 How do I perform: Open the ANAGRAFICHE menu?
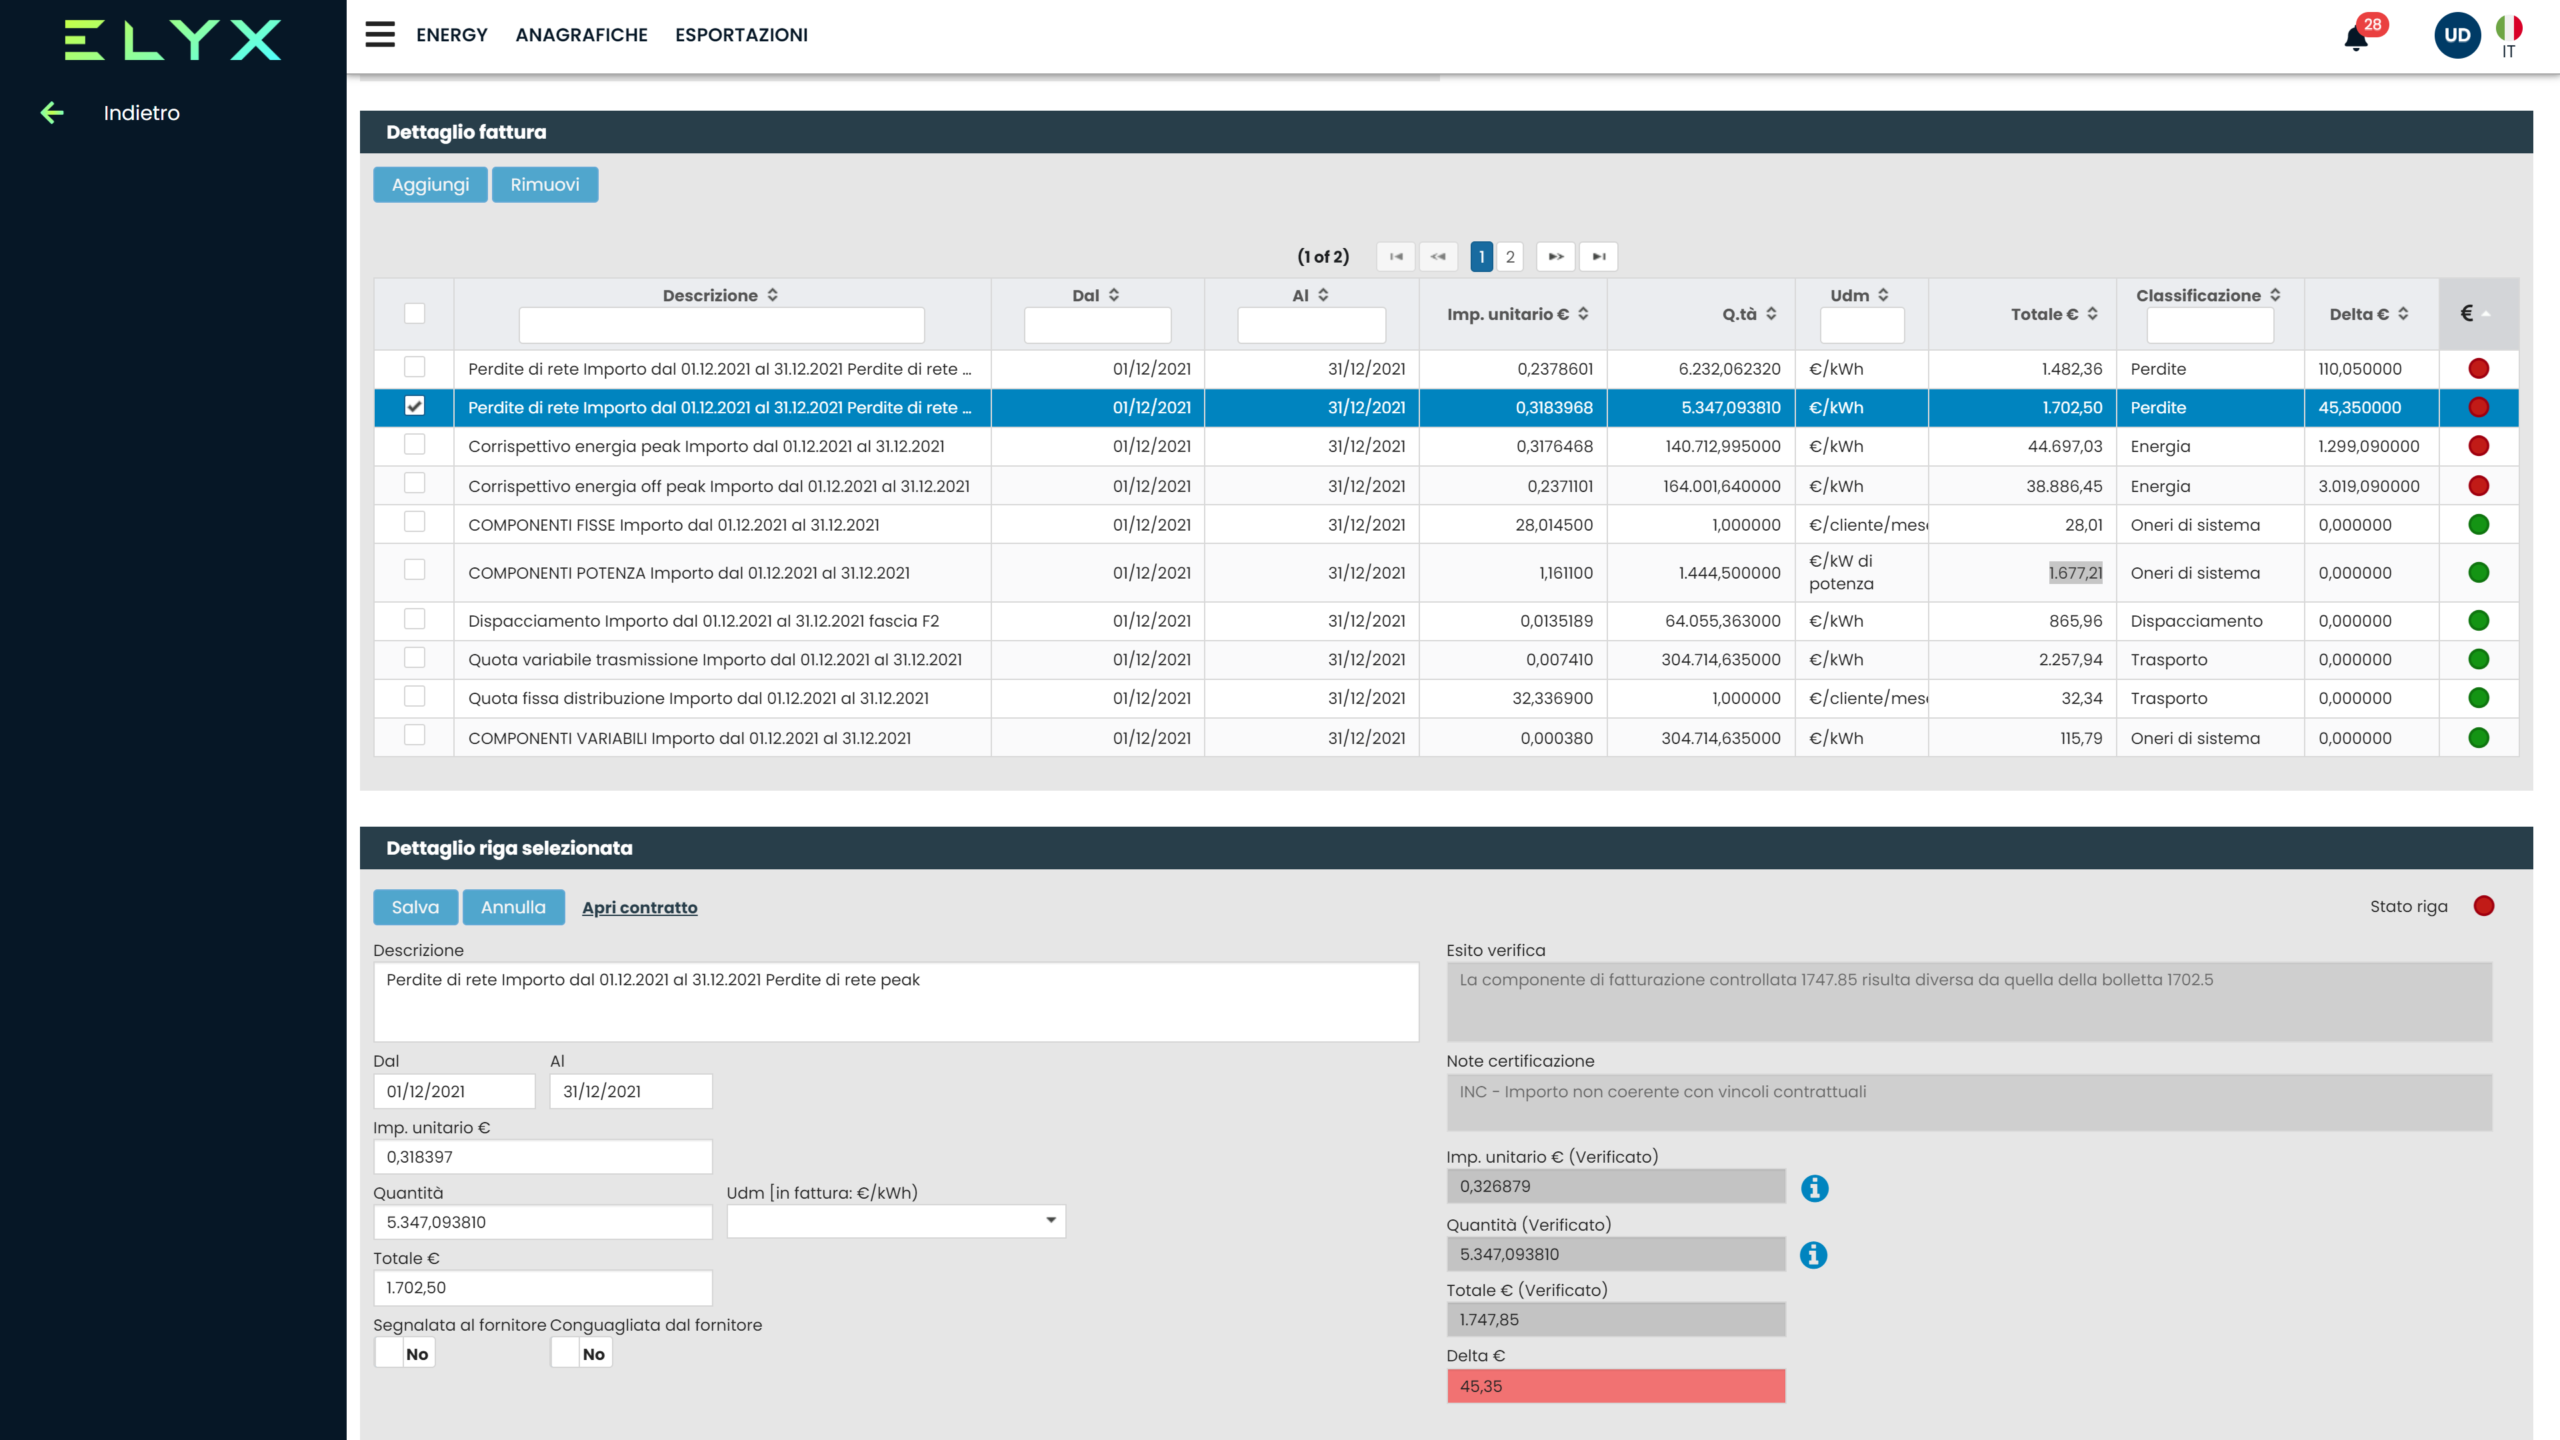click(x=581, y=35)
